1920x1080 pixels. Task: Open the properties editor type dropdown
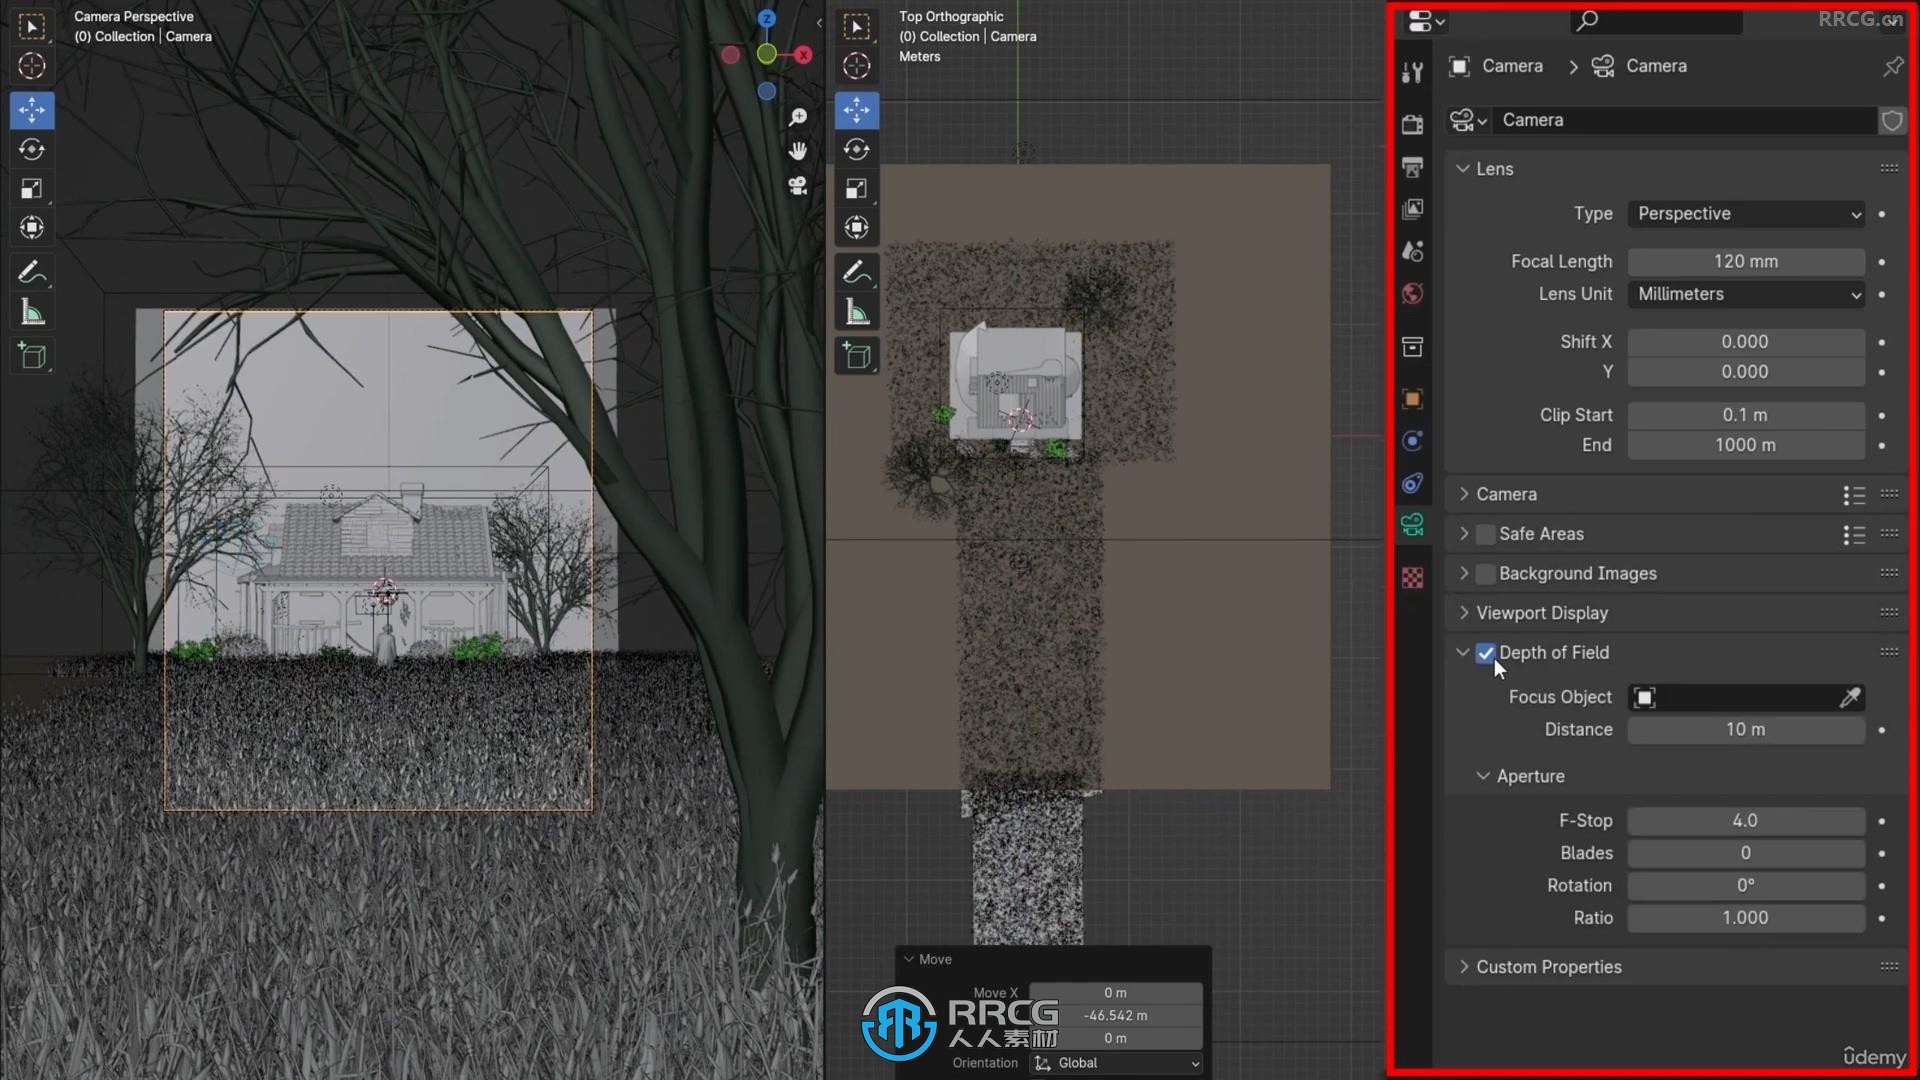click(x=1426, y=21)
